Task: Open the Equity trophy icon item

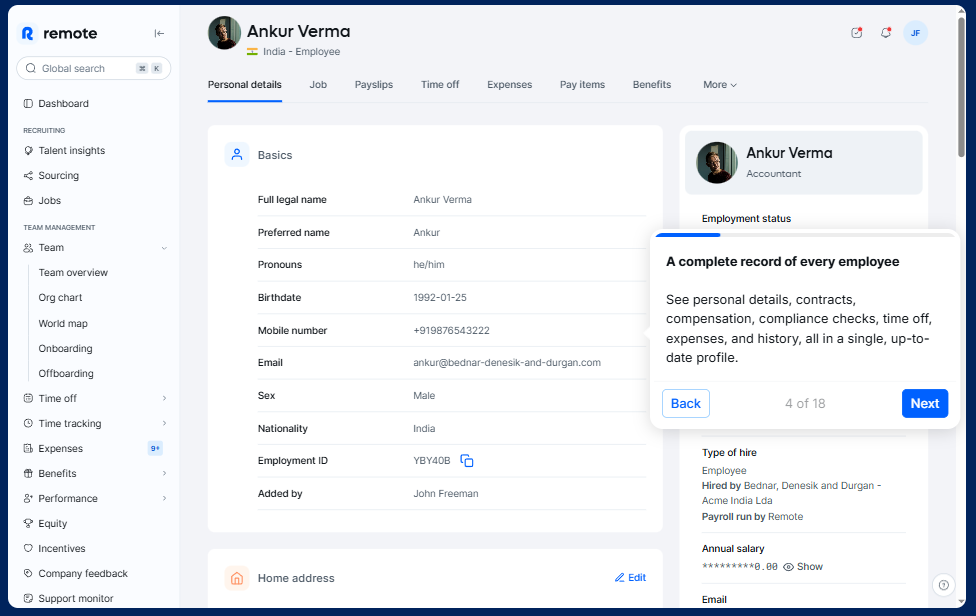Action: pos(28,524)
